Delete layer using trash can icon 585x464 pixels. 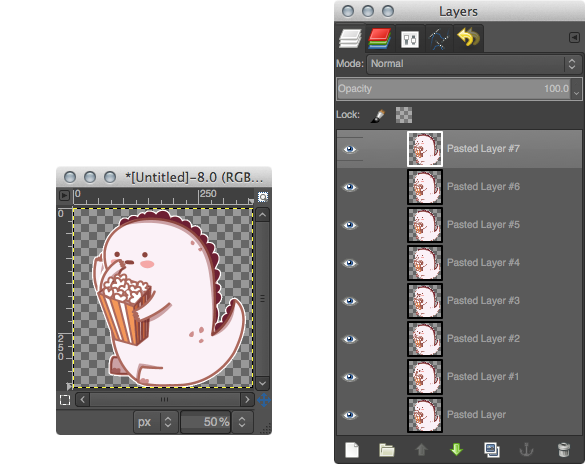pos(564,449)
